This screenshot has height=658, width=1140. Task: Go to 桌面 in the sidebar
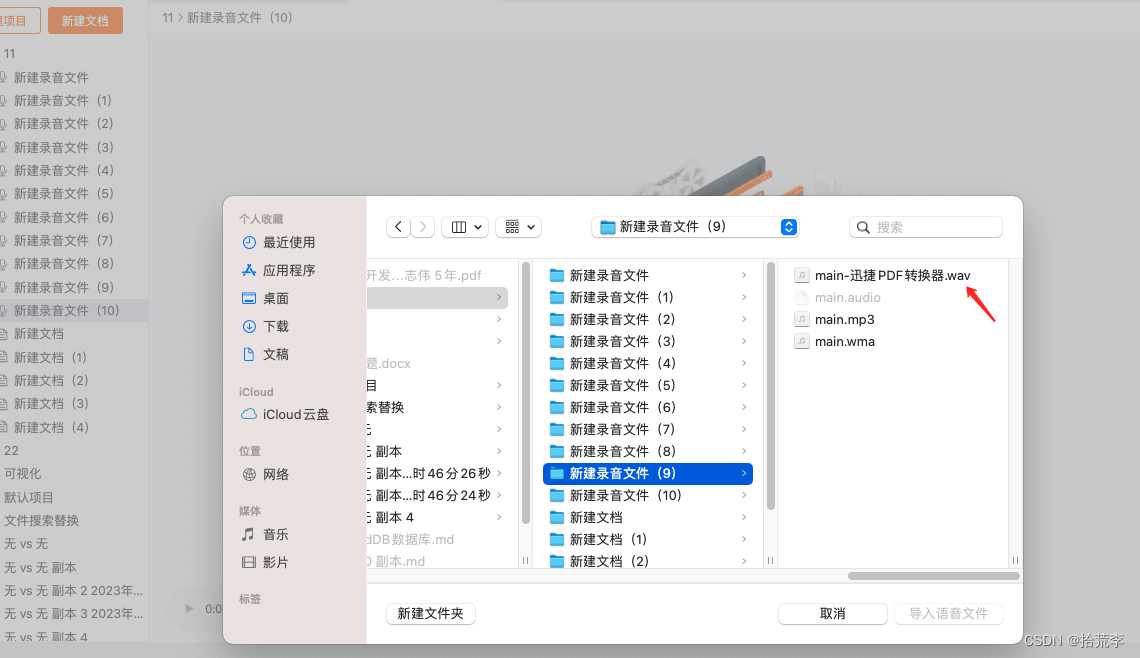point(276,298)
